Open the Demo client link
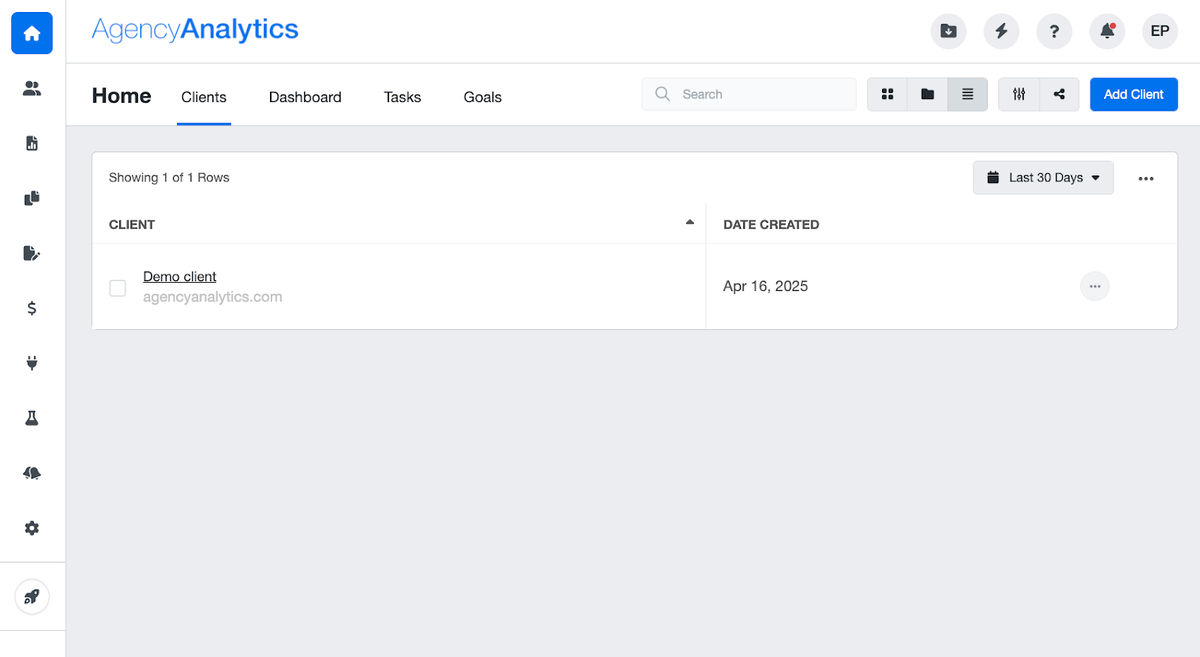The height and width of the screenshot is (657, 1200). tap(180, 276)
